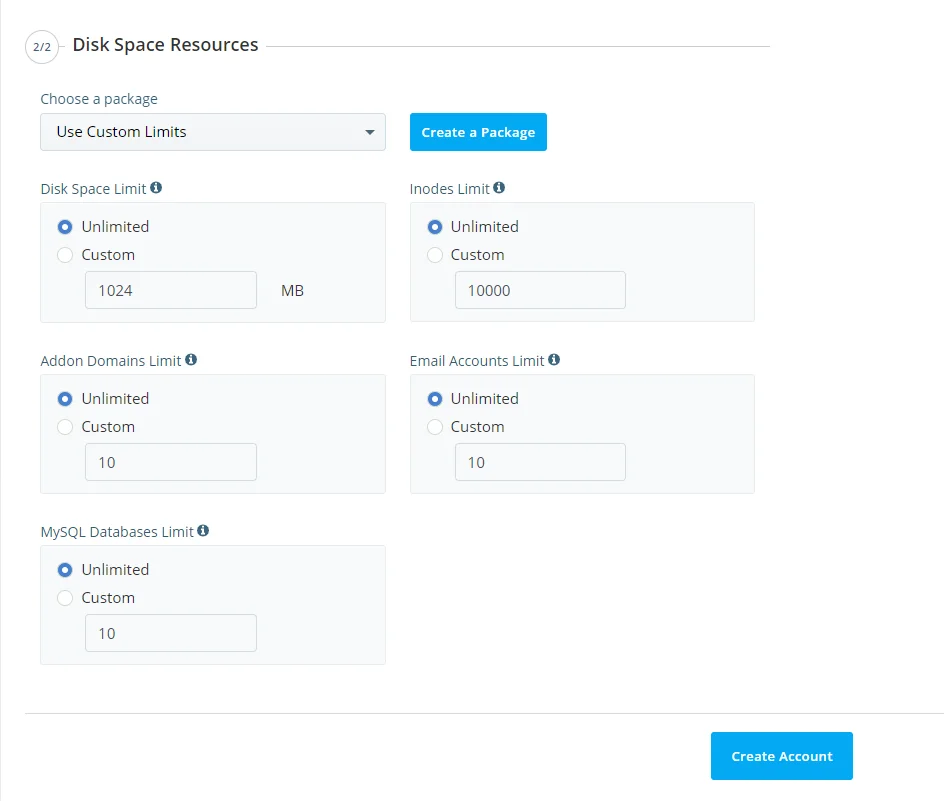Click the Create a Package button
This screenshot has width=944, height=801.
coord(478,131)
